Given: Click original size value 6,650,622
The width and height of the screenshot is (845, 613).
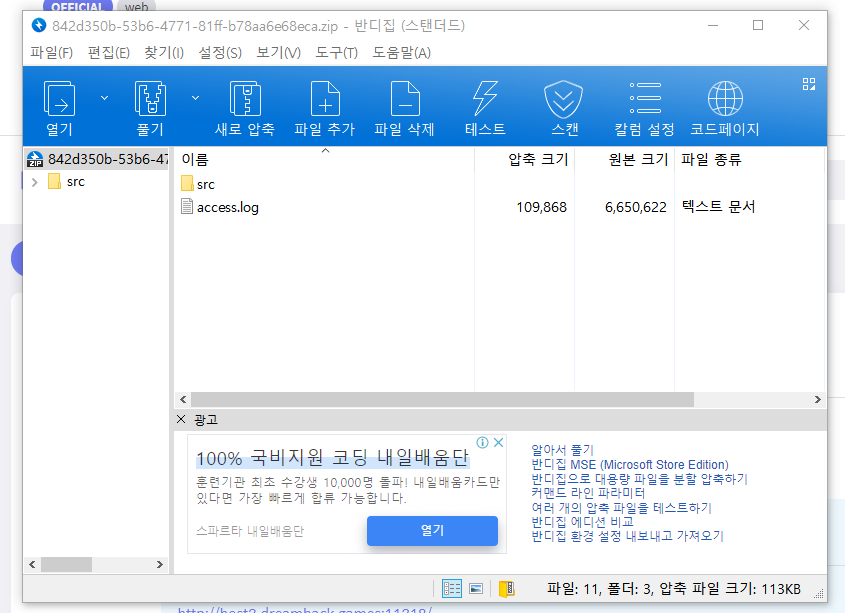Looking at the screenshot, I should (x=636, y=207).
